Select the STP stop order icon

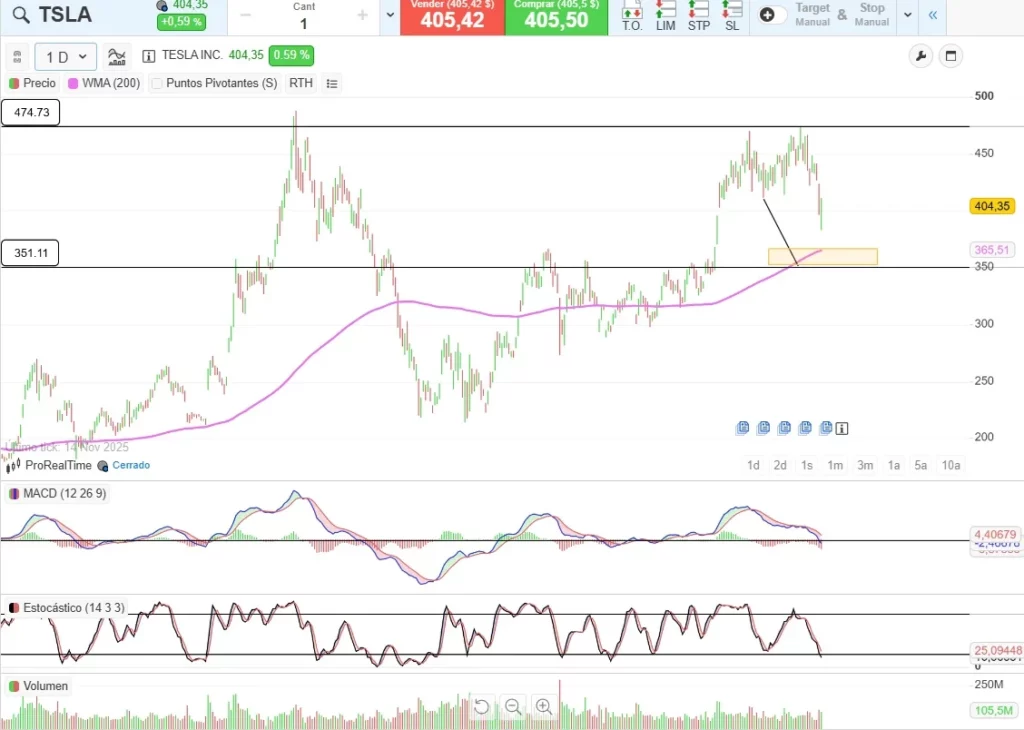(699, 16)
